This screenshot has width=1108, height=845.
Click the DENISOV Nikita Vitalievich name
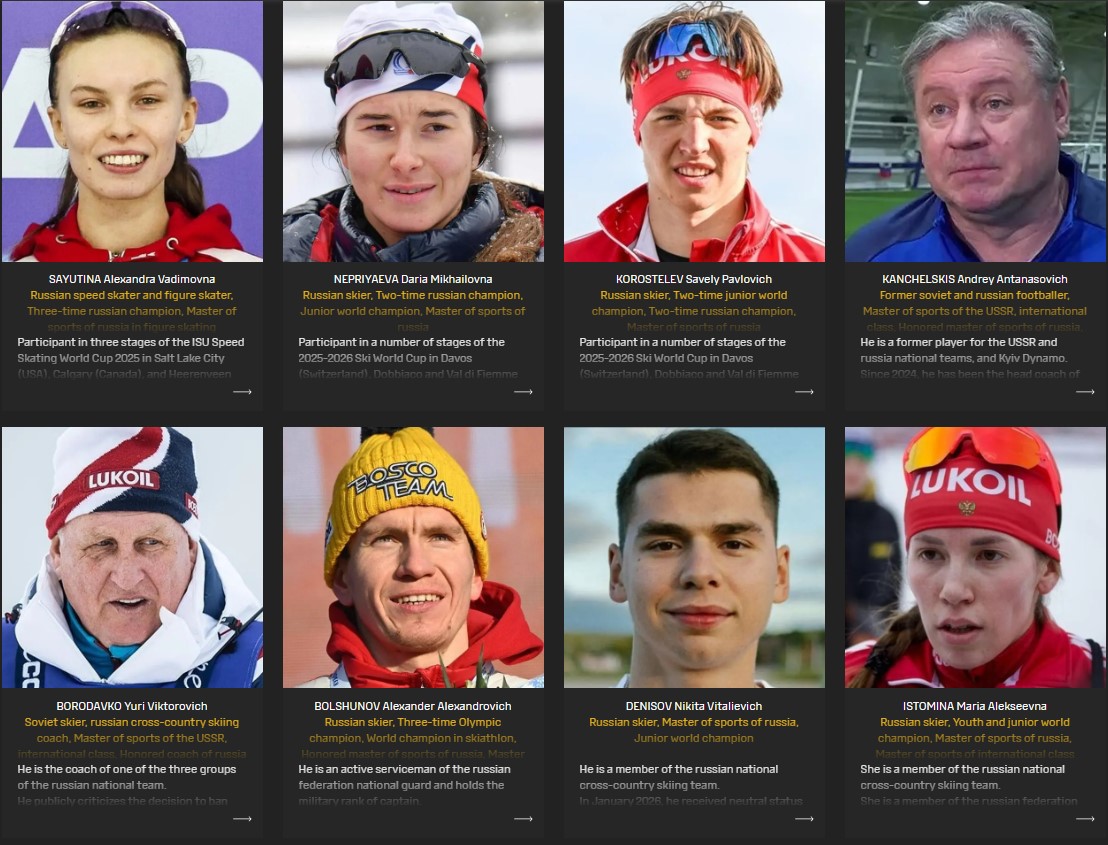[694, 706]
